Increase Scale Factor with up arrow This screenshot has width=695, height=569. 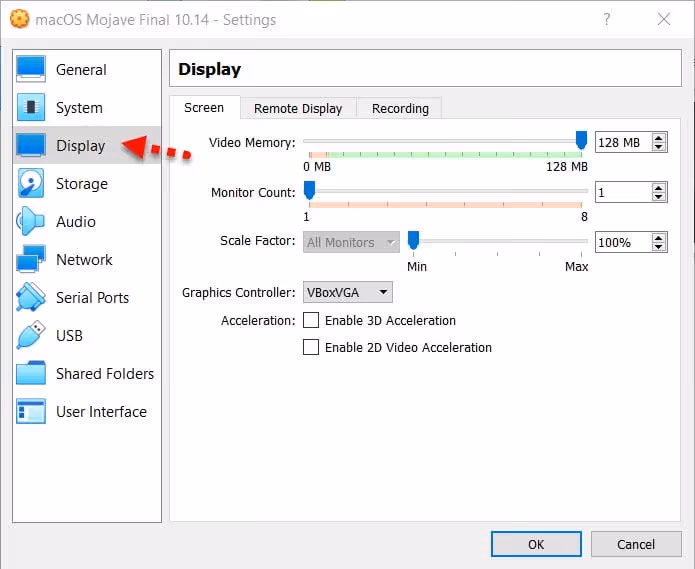[659, 238]
